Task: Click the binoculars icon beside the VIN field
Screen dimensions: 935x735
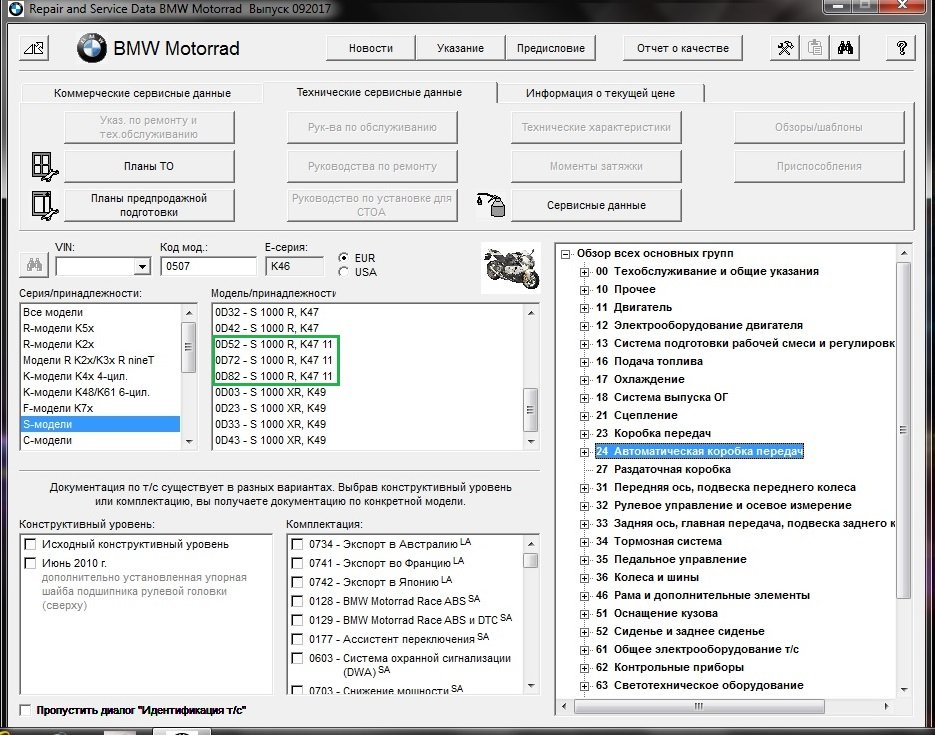Action: click(x=33, y=266)
